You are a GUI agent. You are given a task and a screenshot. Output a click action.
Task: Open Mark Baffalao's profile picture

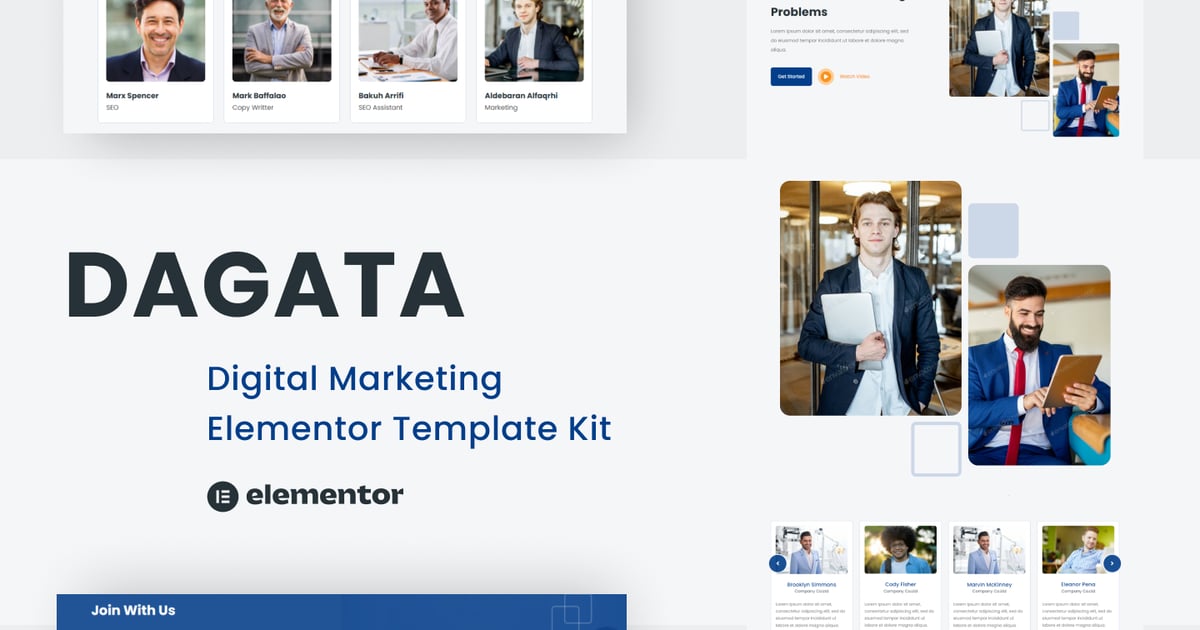(x=281, y=40)
